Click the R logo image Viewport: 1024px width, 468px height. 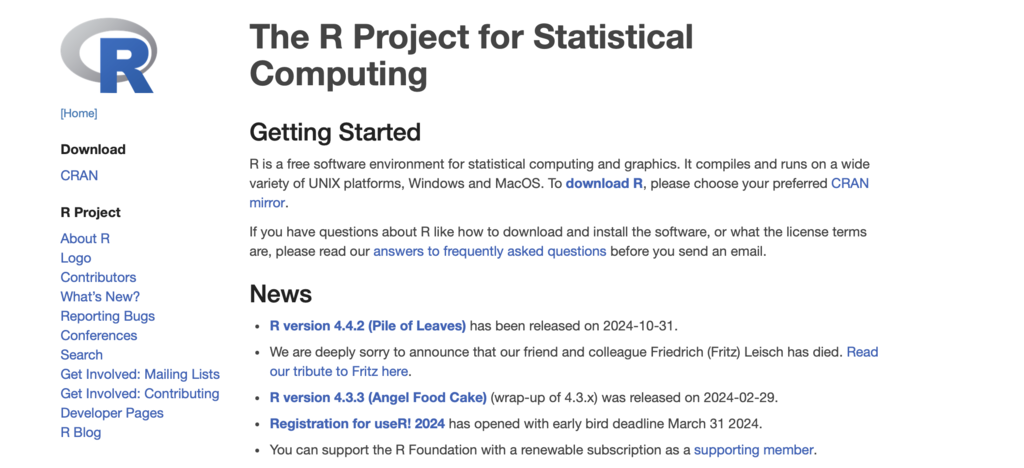(x=108, y=55)
